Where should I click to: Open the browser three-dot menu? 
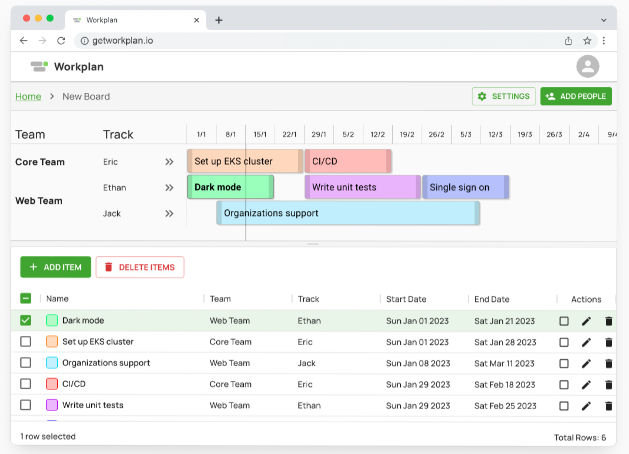604,41
